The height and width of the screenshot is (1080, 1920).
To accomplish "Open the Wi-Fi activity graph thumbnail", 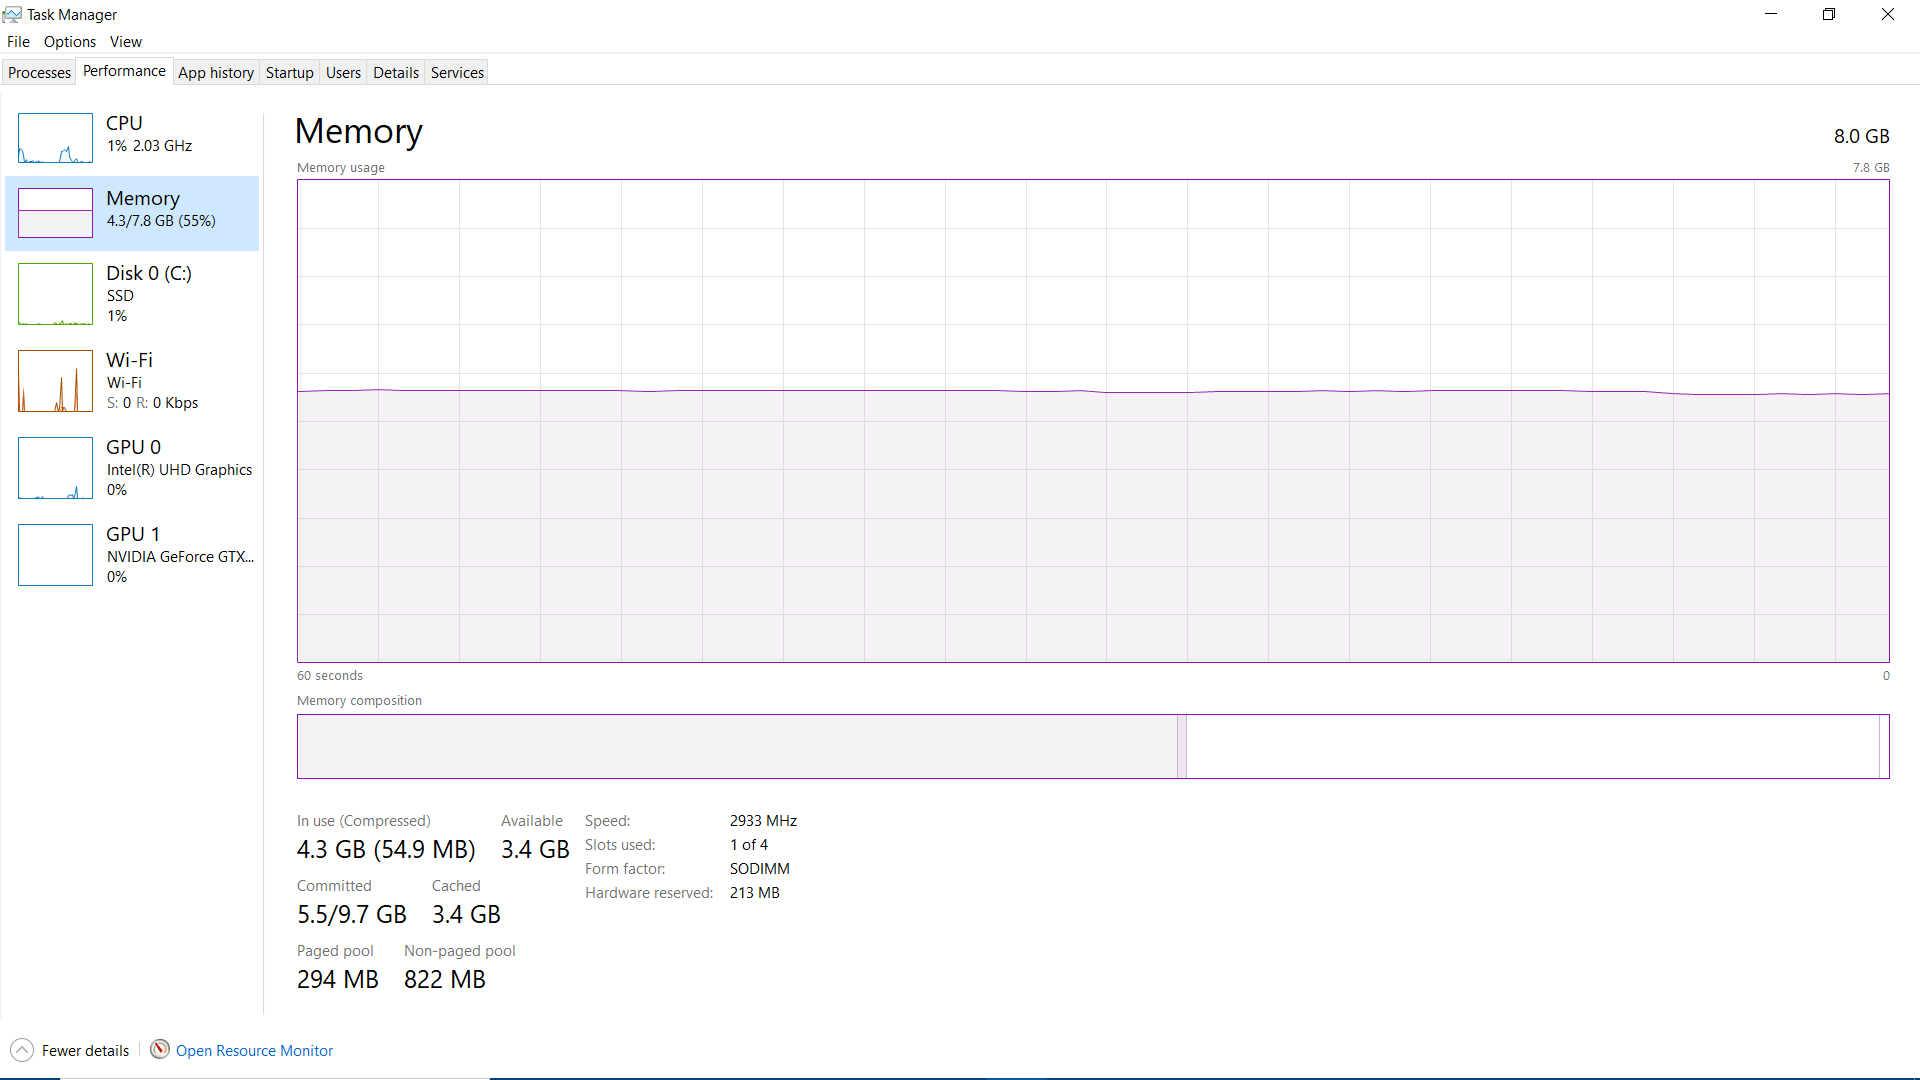I will 55,381.
